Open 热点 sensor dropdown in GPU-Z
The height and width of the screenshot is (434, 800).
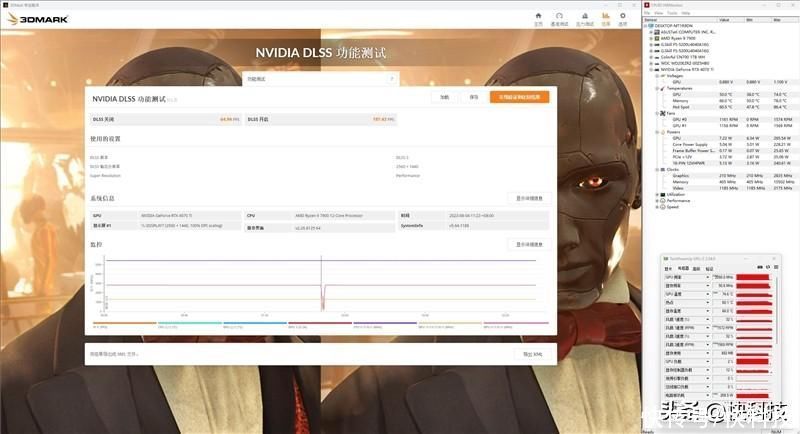coord(708,302)
